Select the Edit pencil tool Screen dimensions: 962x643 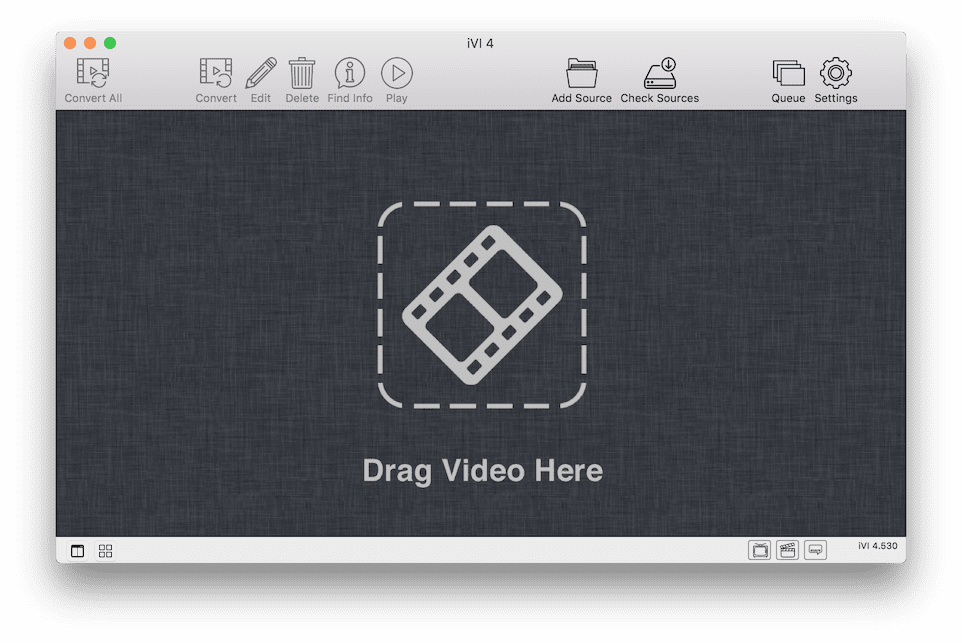(261, 74)
